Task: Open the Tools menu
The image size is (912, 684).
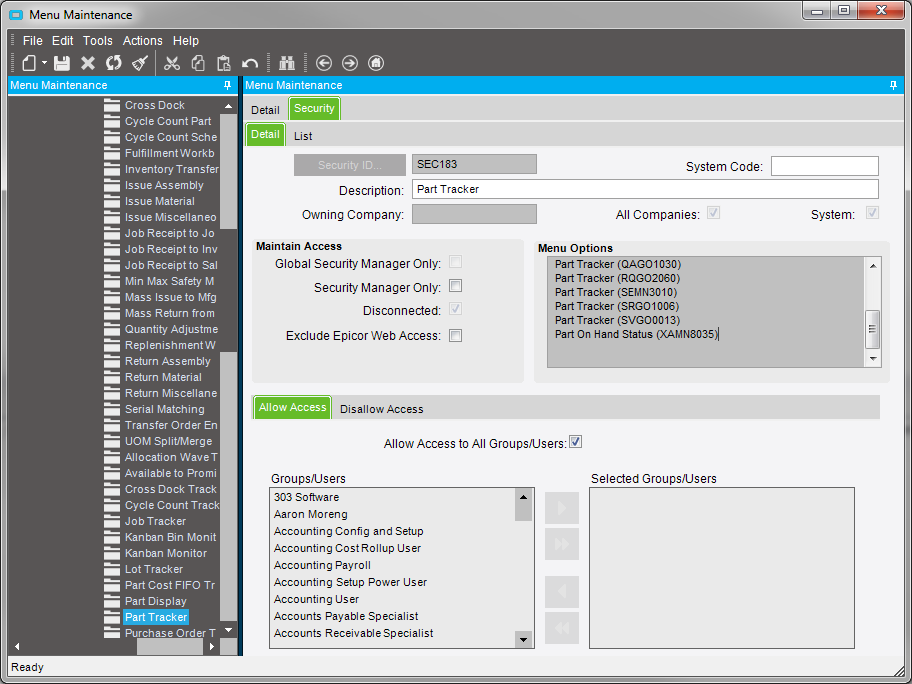Action: click(x=97, y=41)
